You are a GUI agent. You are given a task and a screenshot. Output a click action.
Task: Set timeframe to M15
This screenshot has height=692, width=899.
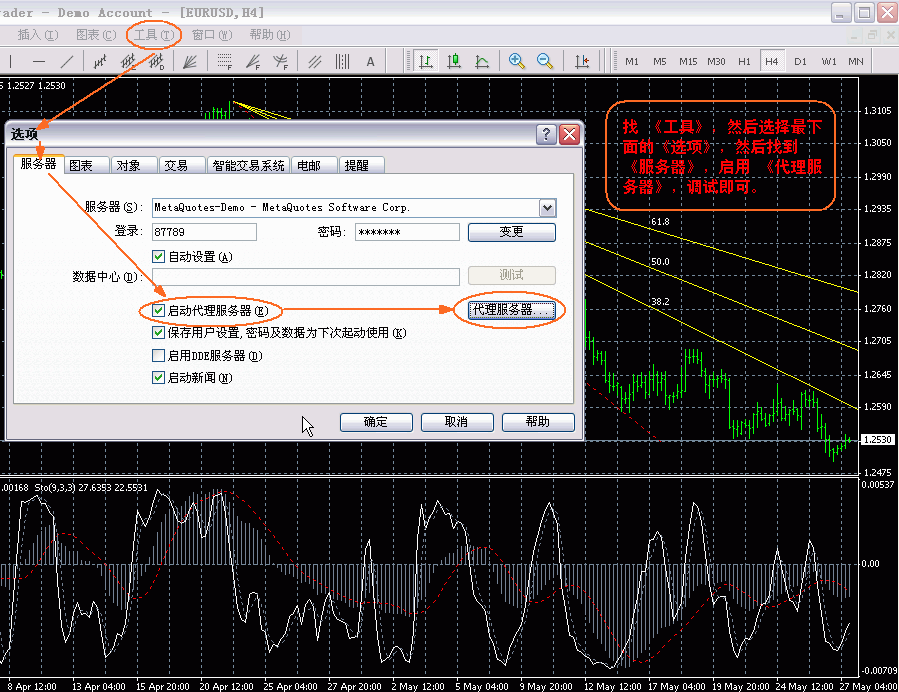tap(688, 61)
